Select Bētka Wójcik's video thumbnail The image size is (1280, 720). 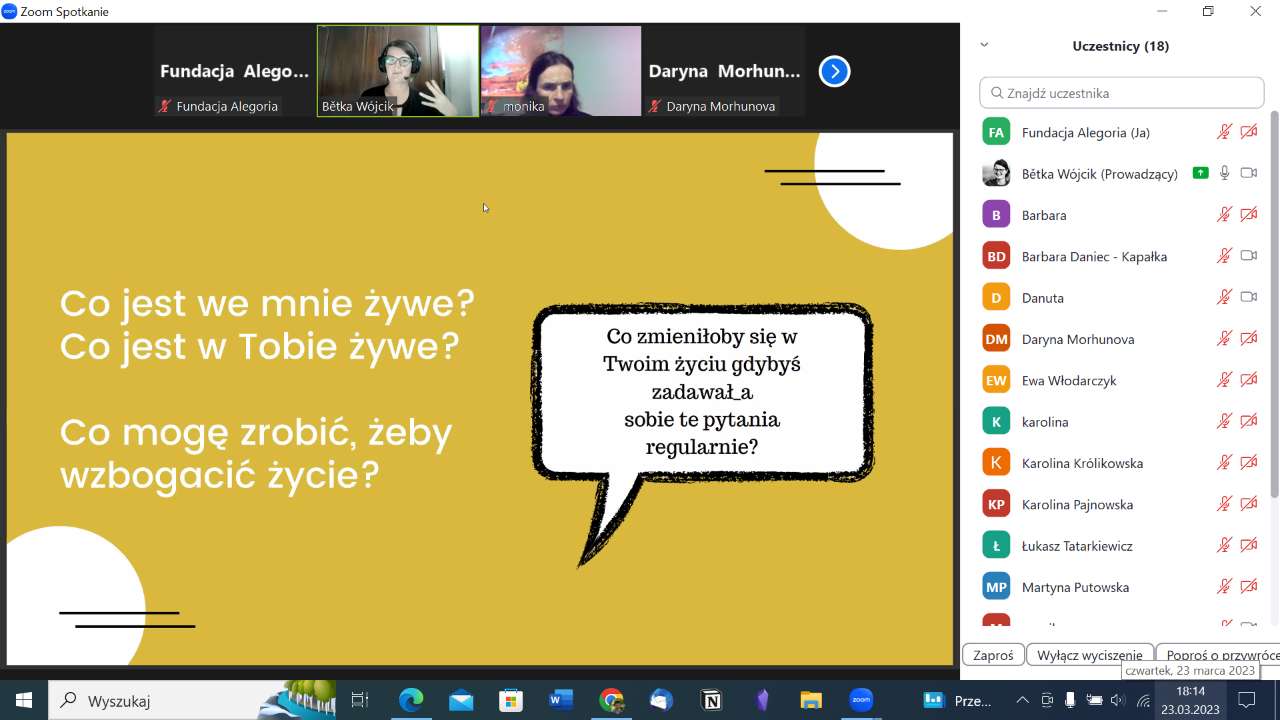pyautogui.click(x=398, y=71)
